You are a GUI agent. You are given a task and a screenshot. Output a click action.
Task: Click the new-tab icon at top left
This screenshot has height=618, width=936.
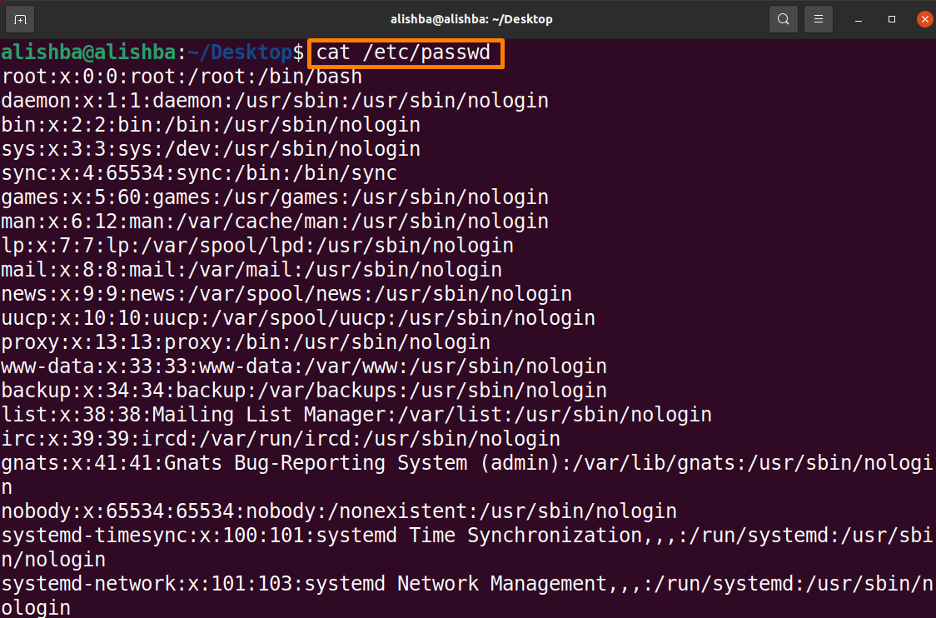(x=22, y=18)
